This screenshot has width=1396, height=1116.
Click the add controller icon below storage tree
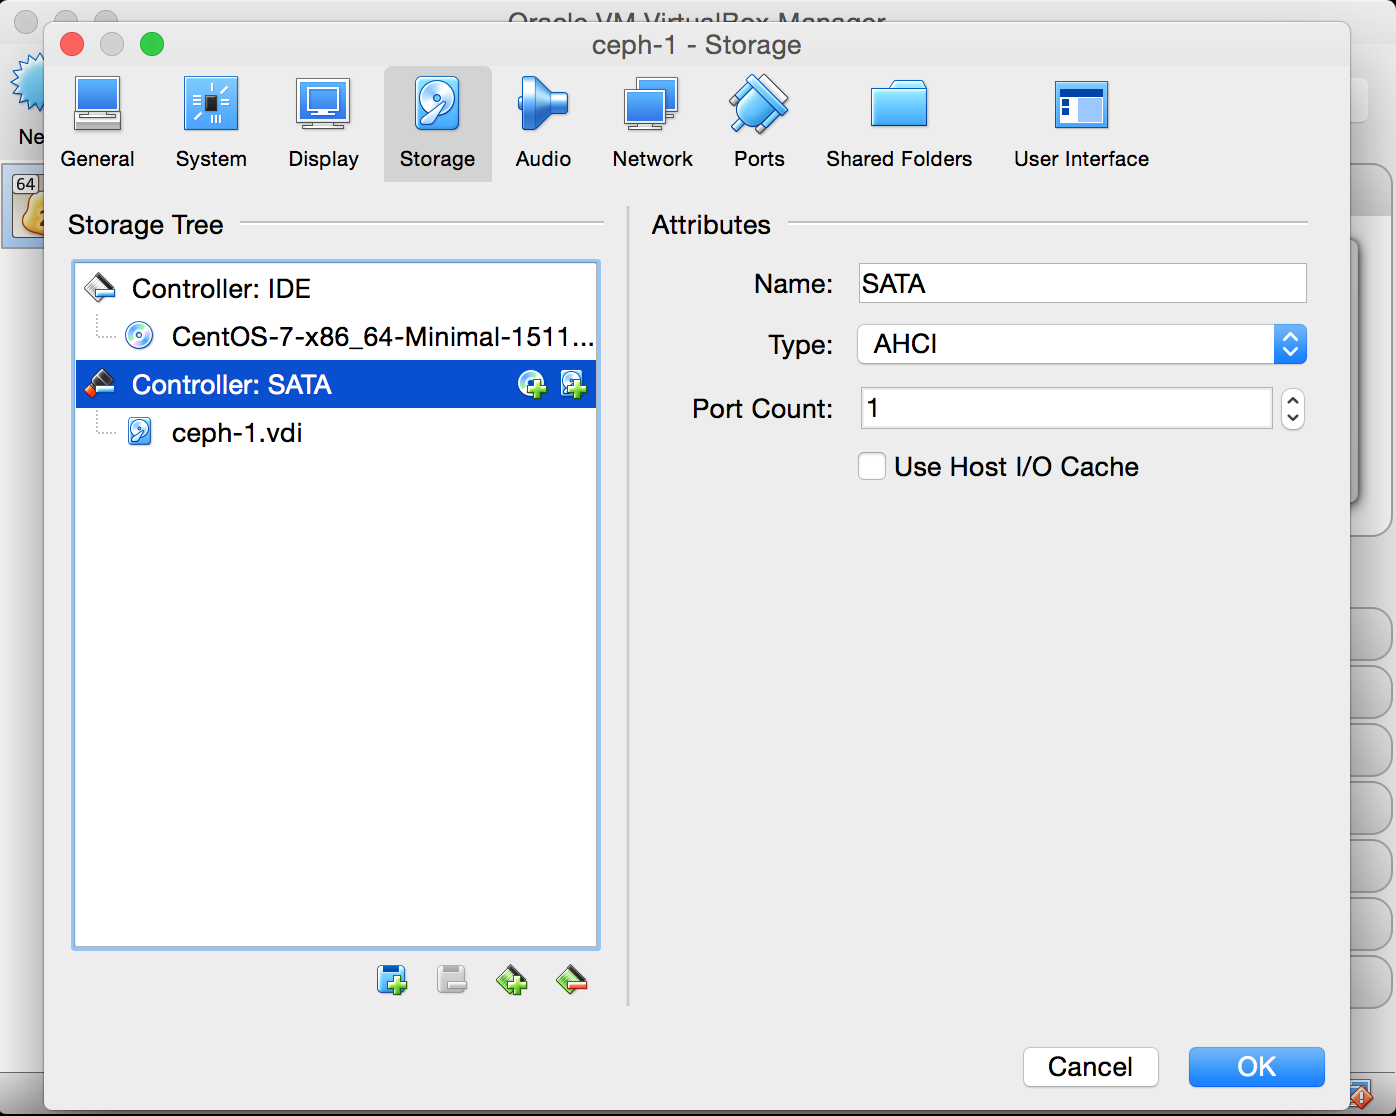512,980
